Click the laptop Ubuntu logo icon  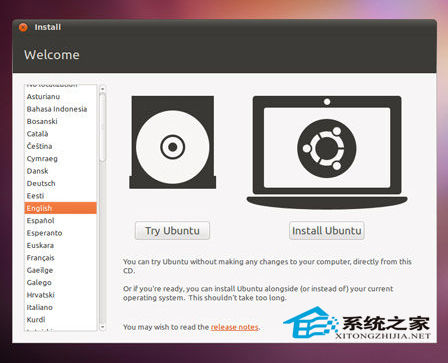(x=327, y=152)
